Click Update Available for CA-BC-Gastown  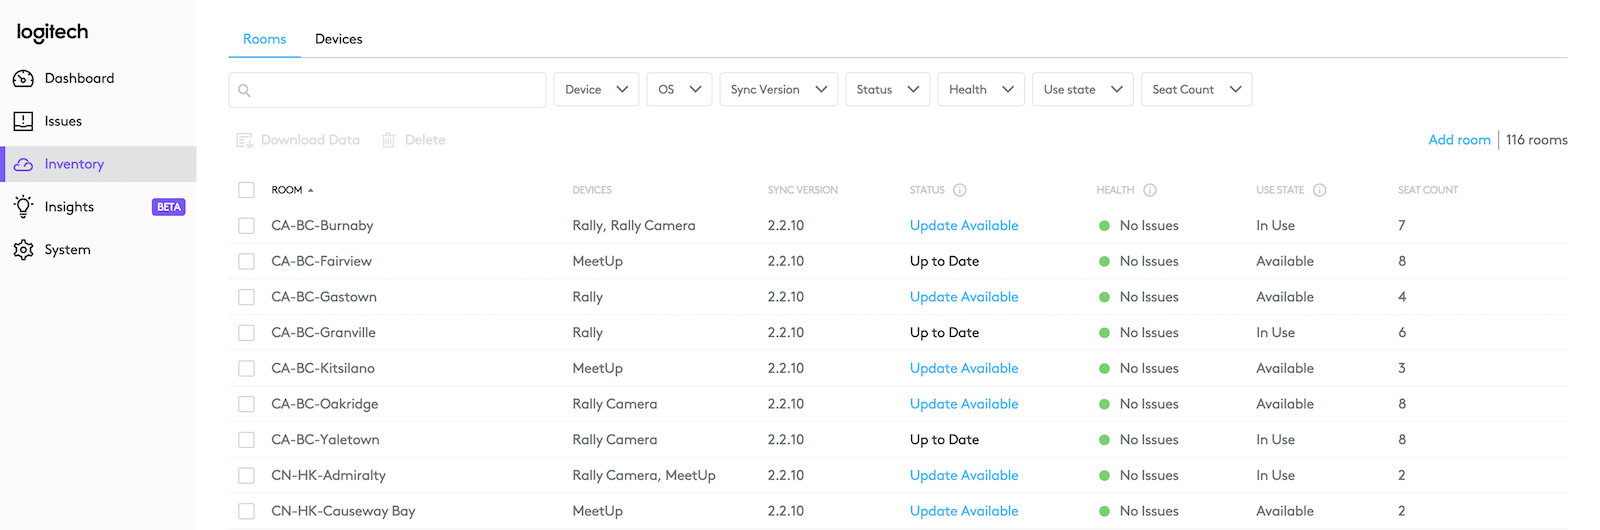[x=964, y=297]
